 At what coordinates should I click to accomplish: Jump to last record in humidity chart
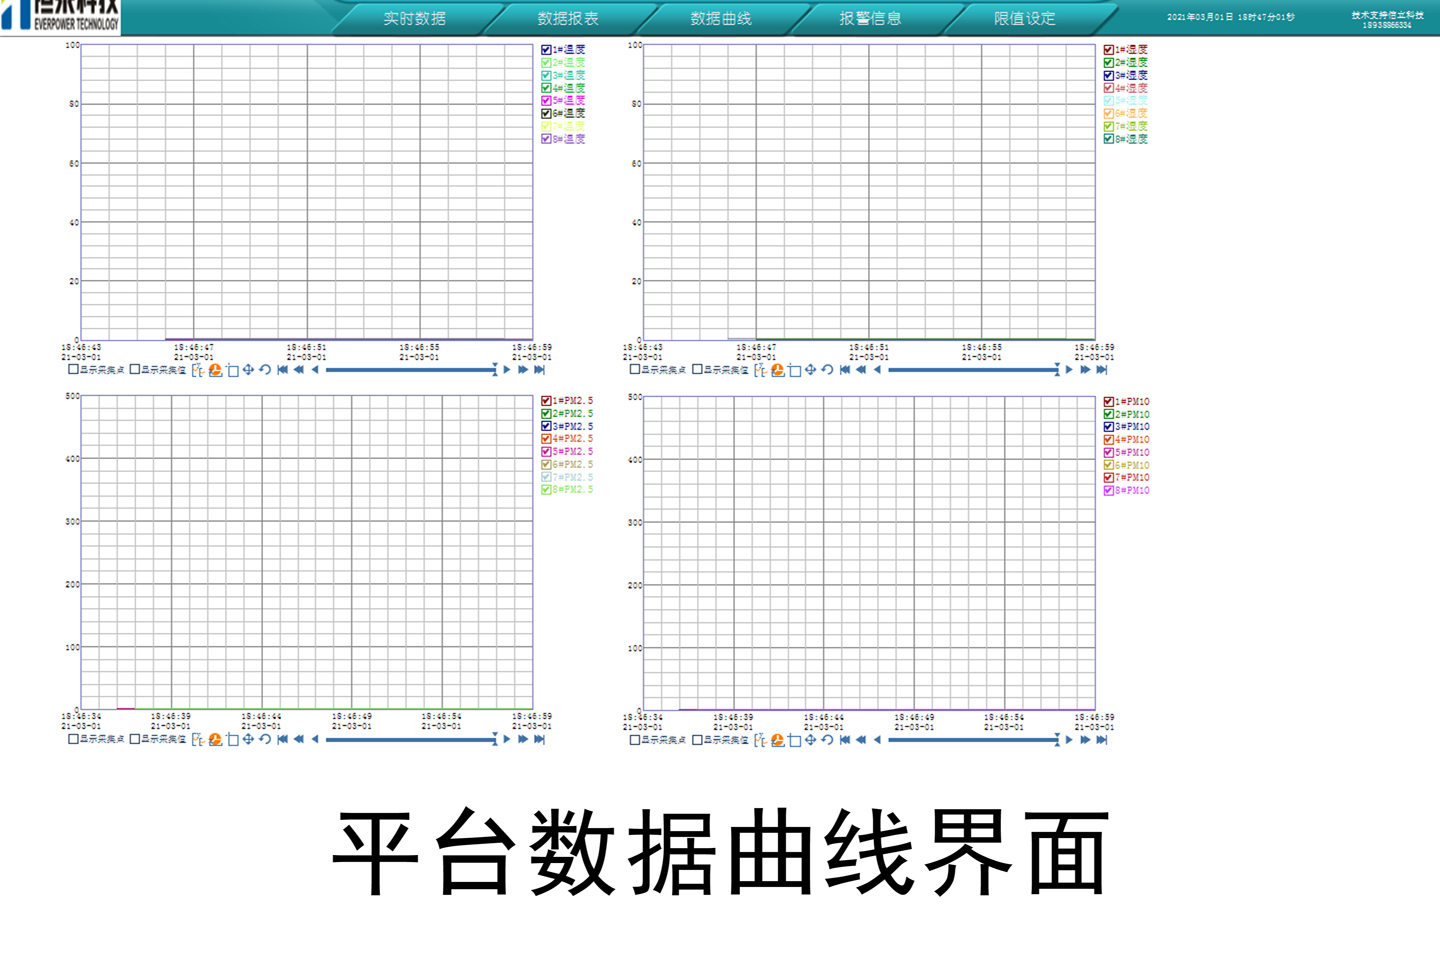pyautogui.click(x=1101, y=370)
